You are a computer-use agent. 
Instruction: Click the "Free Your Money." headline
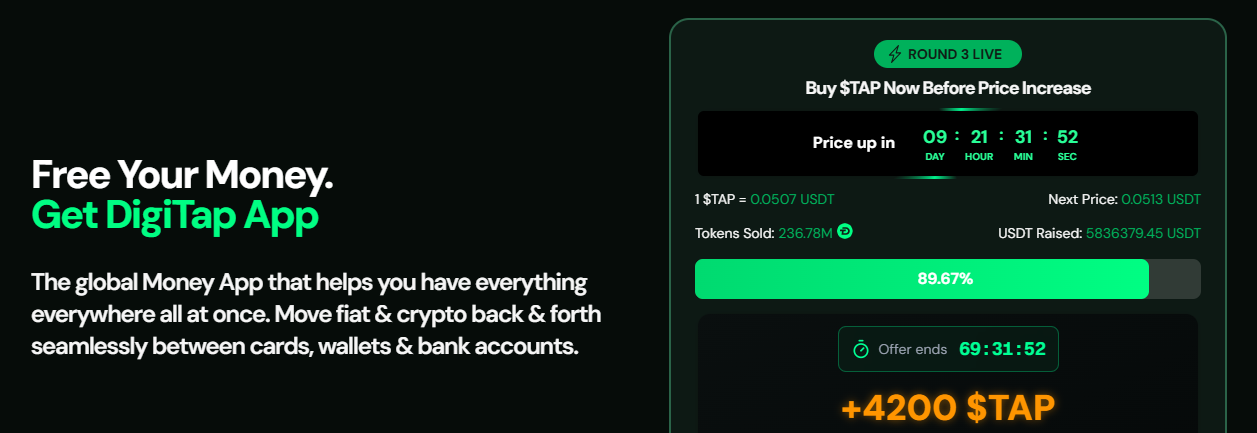point(181,176)
